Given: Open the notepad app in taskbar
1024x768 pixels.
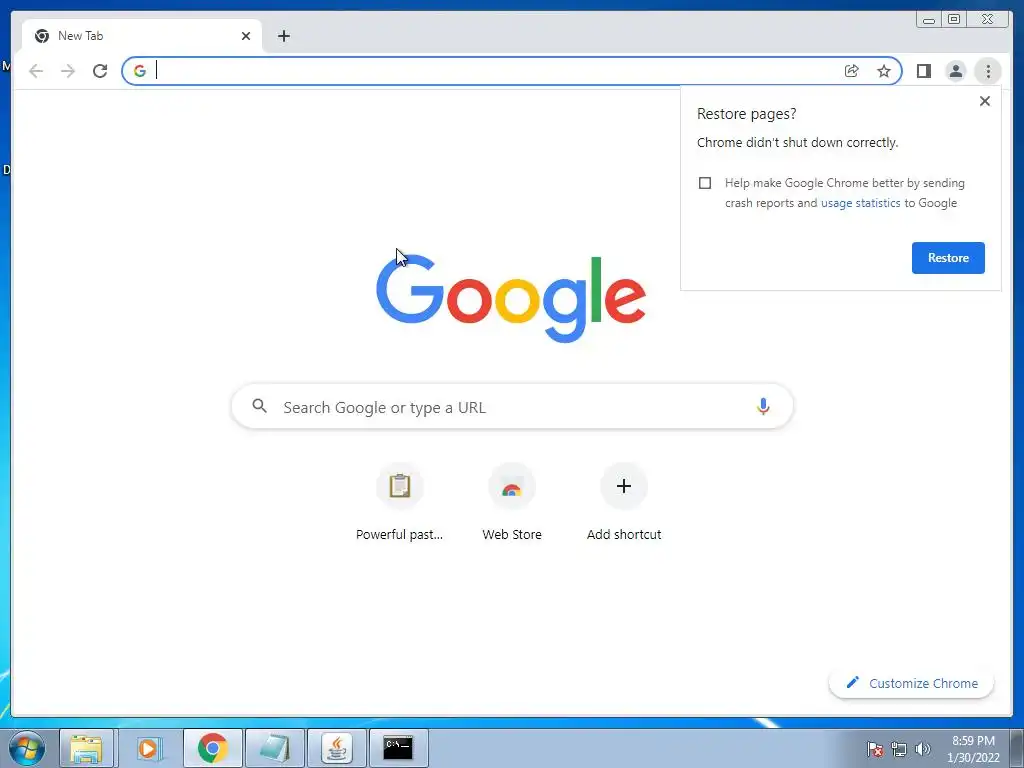Looking at the screenshot, I should point(274,748).
